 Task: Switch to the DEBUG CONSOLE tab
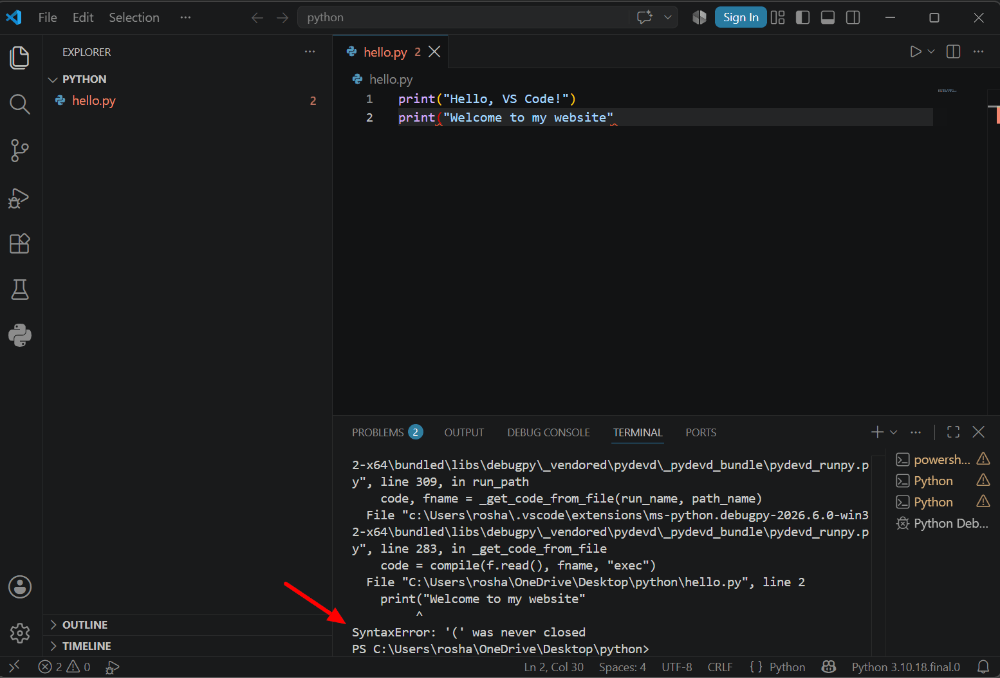[x=548, y=432]
